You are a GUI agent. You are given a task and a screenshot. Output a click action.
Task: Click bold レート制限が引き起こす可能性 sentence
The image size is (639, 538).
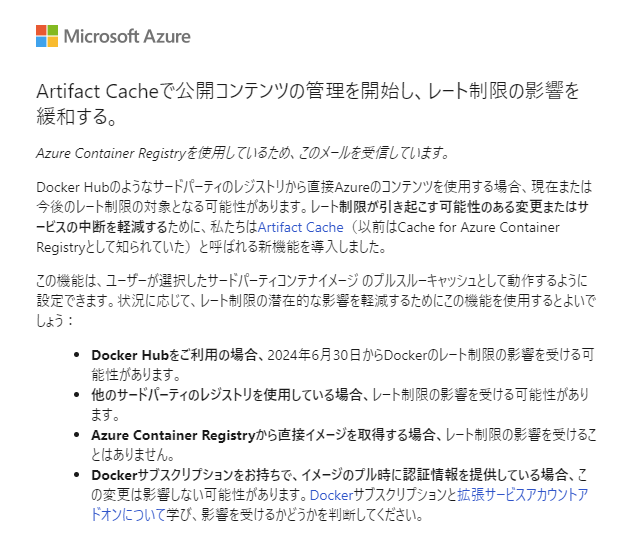coord(312,217)
